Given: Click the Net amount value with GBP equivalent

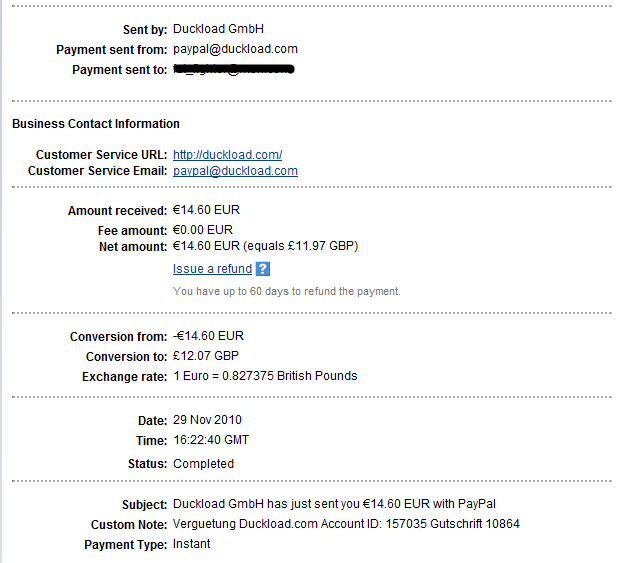Looking at the screenshot, I should (265, 246).
